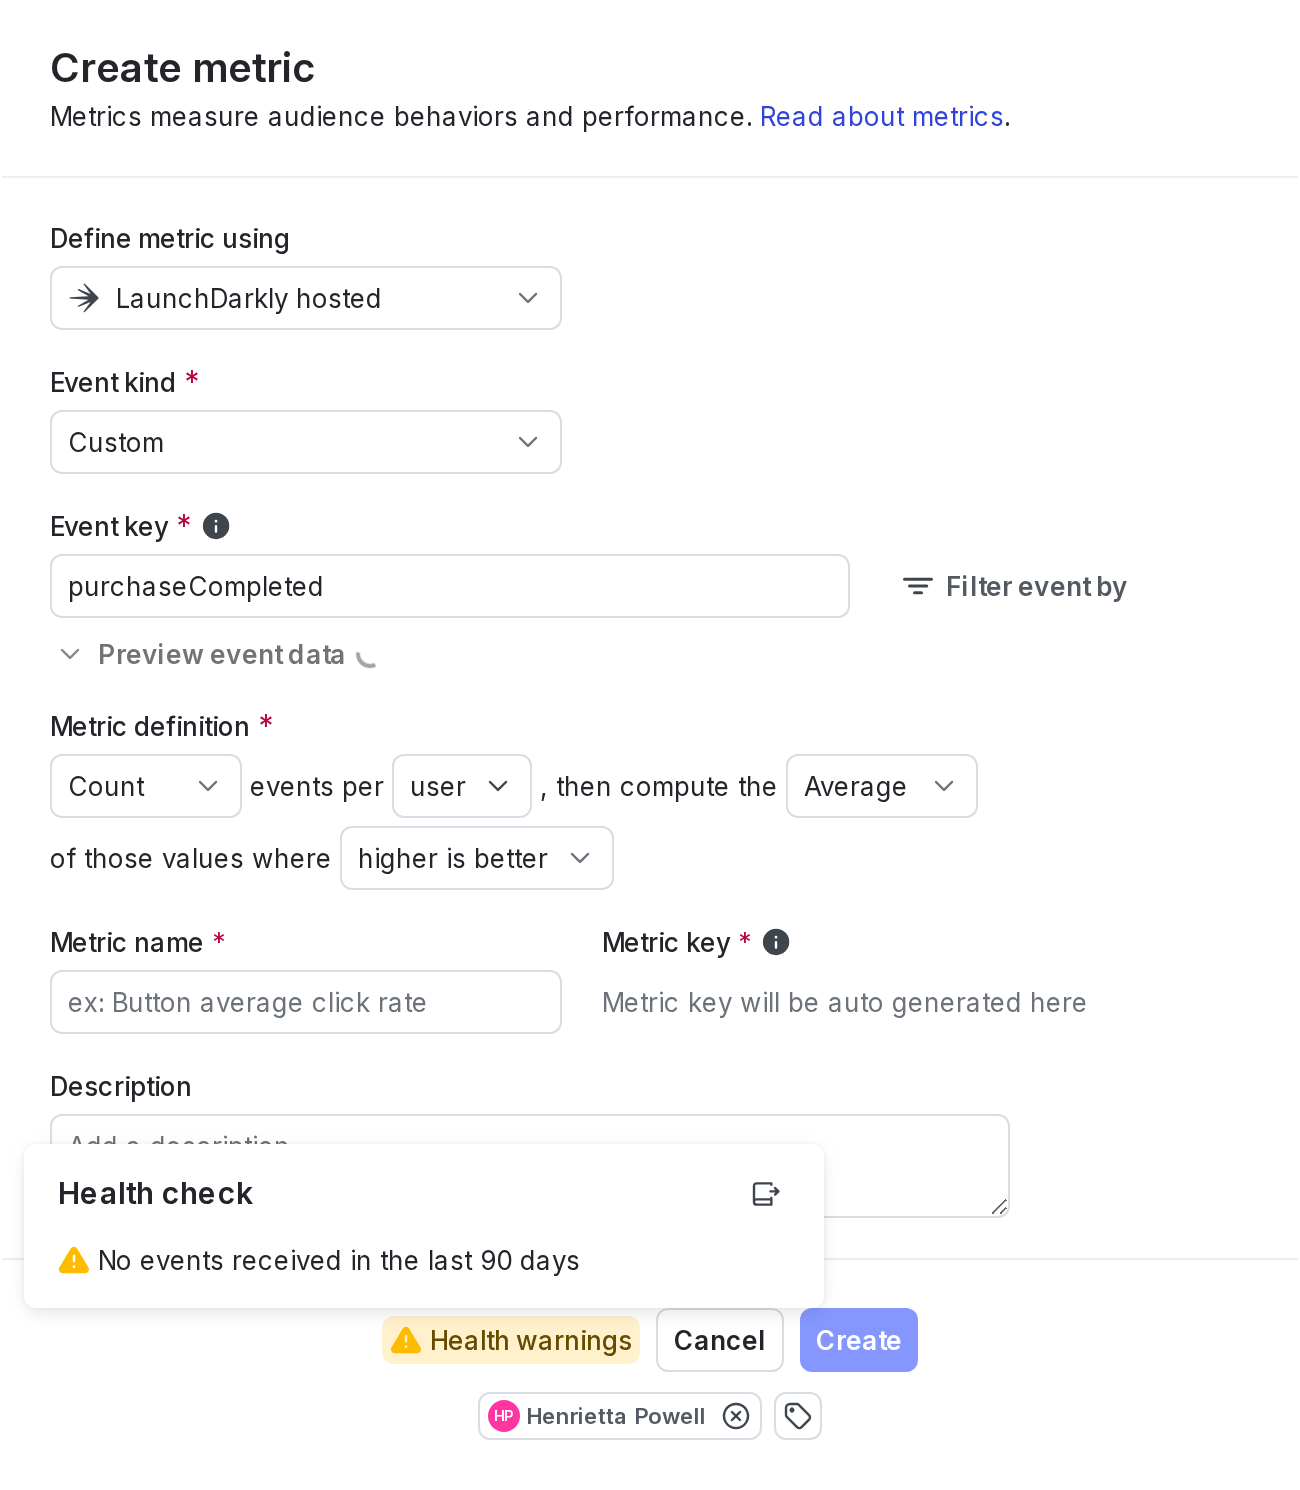Click the No events received warning icon
The width and height of the screenshot is (1300, 1490).
74,1260
